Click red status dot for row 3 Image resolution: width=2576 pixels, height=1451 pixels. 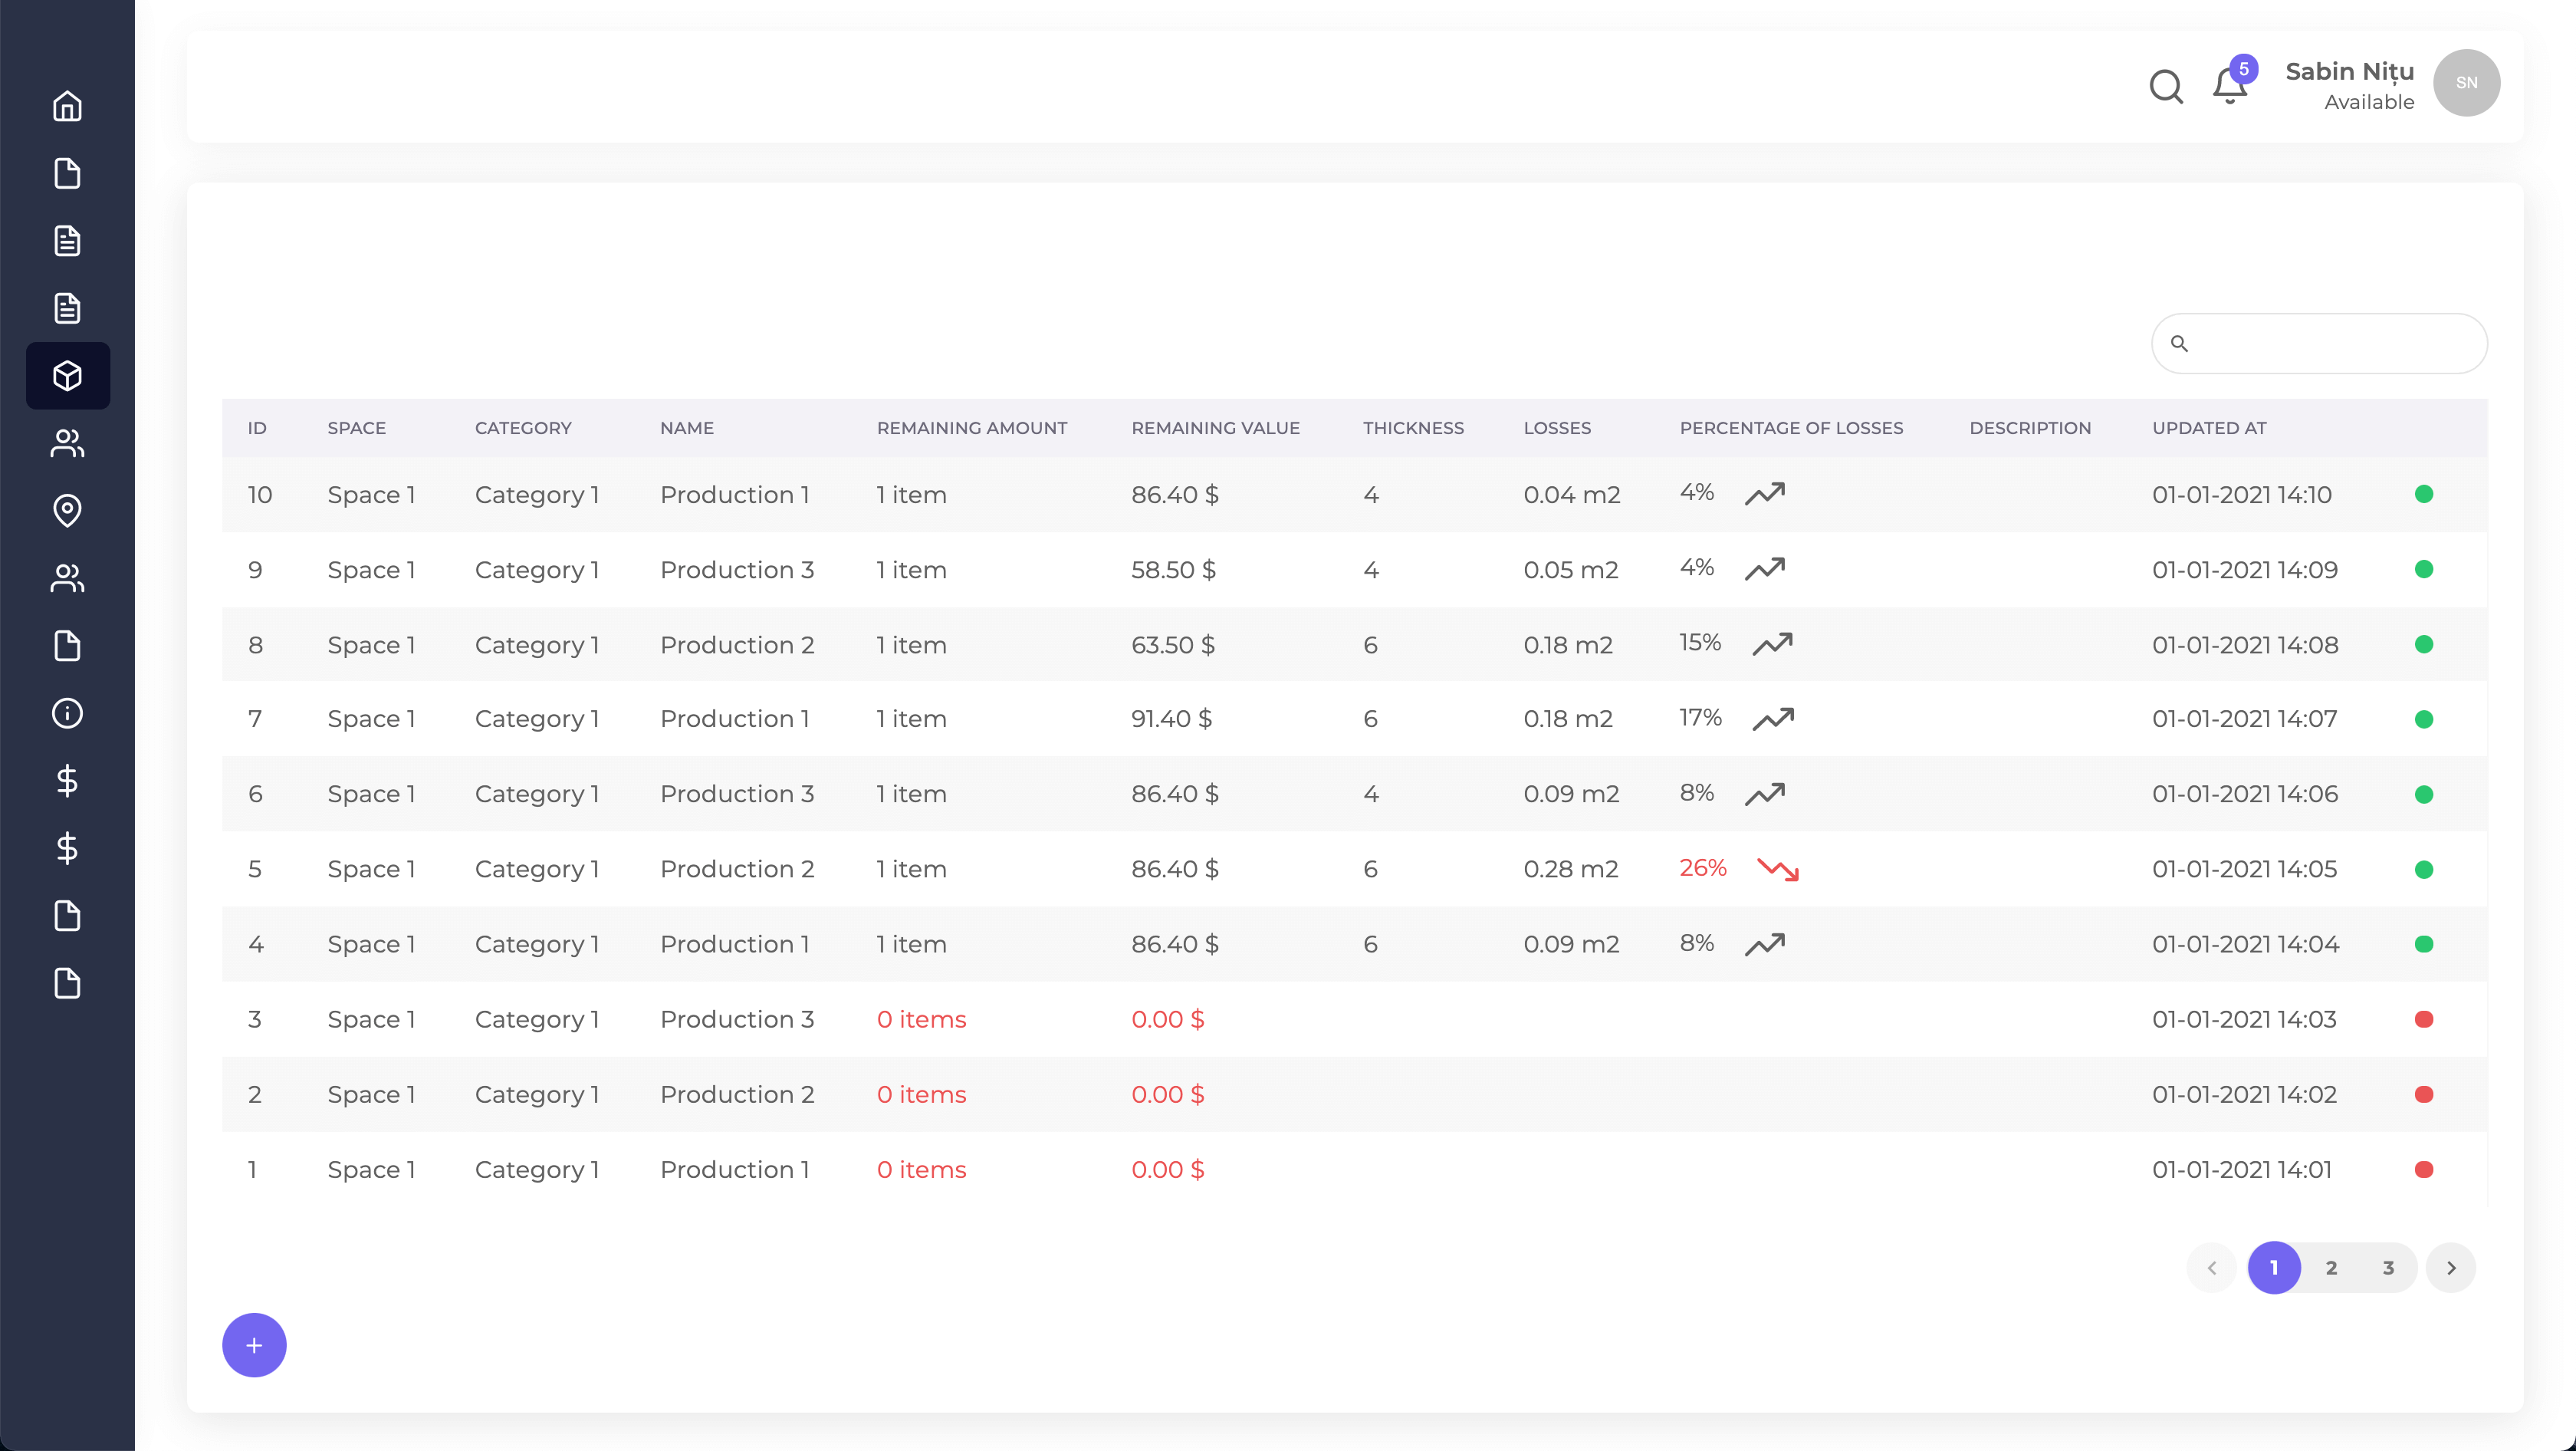[2423, 1019]
